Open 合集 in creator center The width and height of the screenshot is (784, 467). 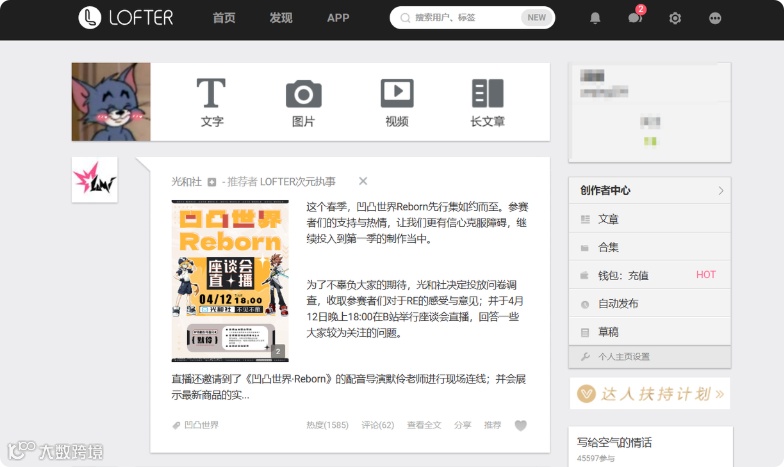[650, 247]
